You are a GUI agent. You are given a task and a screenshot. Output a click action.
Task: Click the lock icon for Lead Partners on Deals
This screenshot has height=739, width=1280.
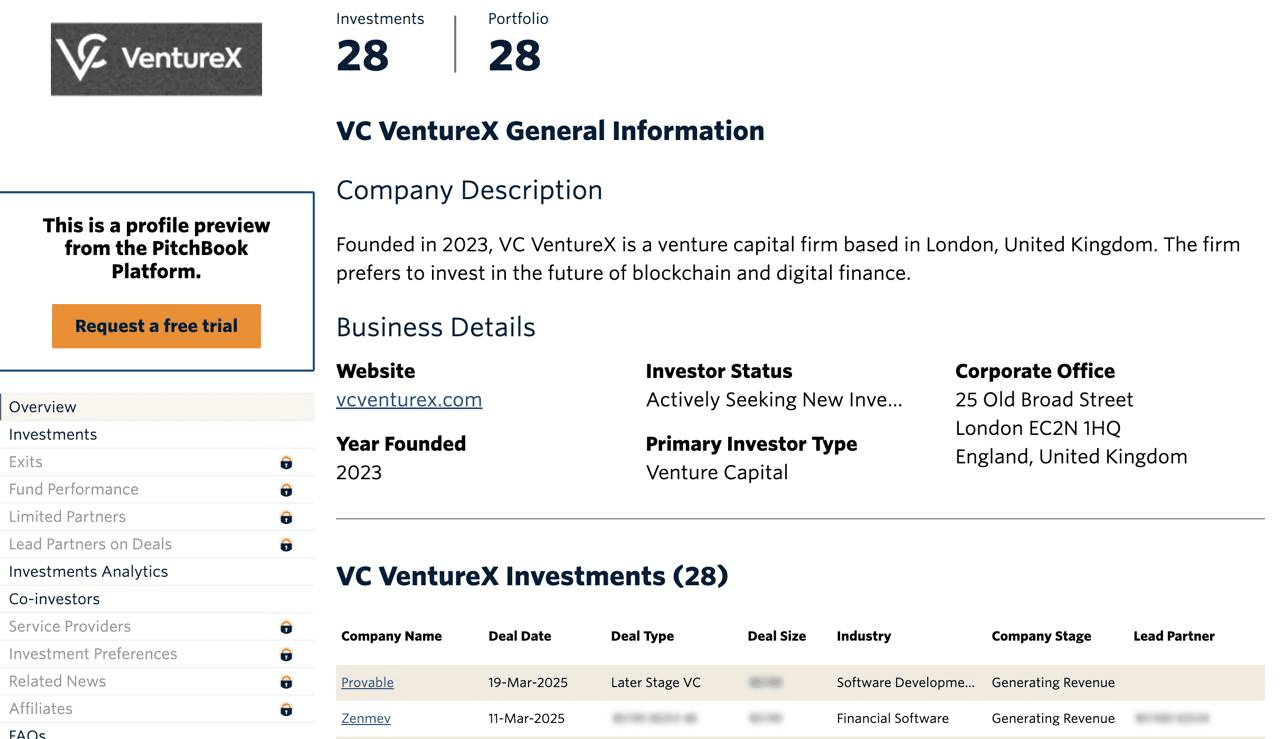click(x=286, y=545)
